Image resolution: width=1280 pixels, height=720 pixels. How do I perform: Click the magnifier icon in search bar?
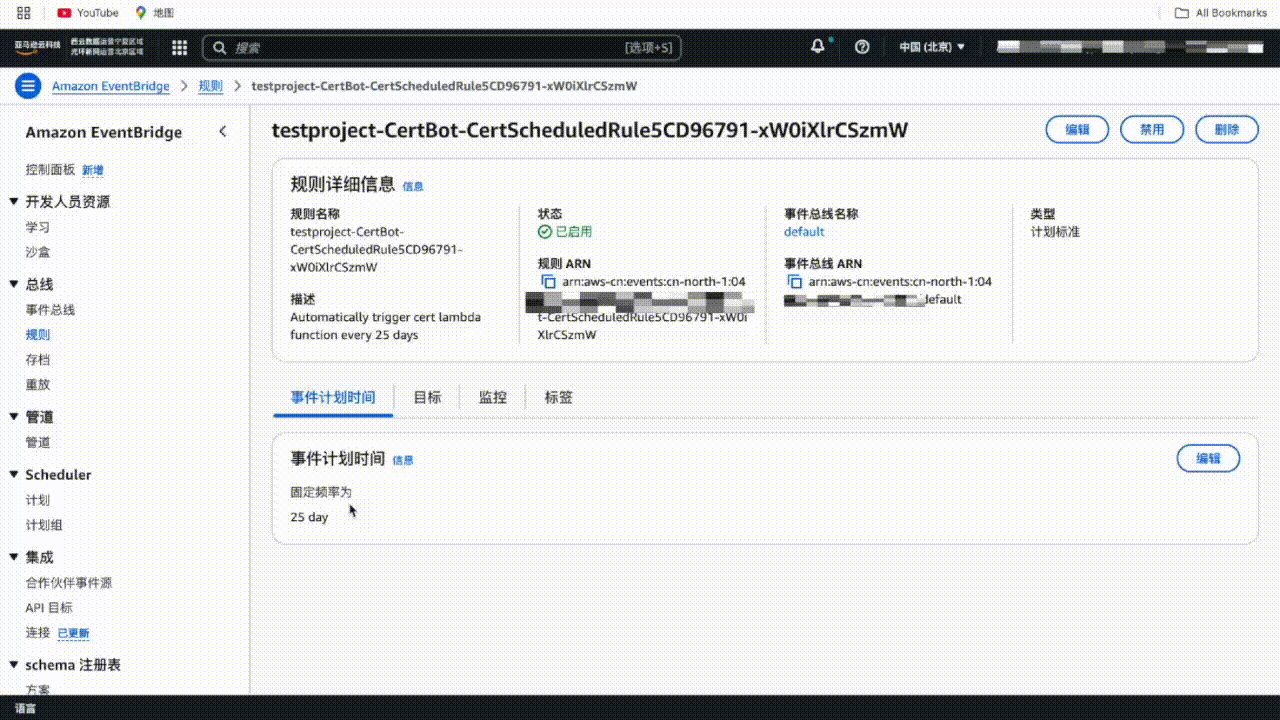[220, 47]
